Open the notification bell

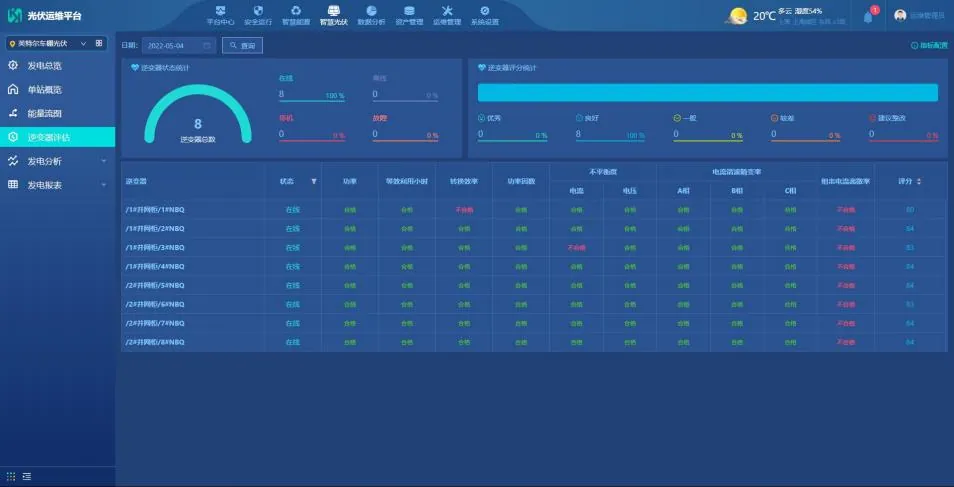click(x=868, y=17)
